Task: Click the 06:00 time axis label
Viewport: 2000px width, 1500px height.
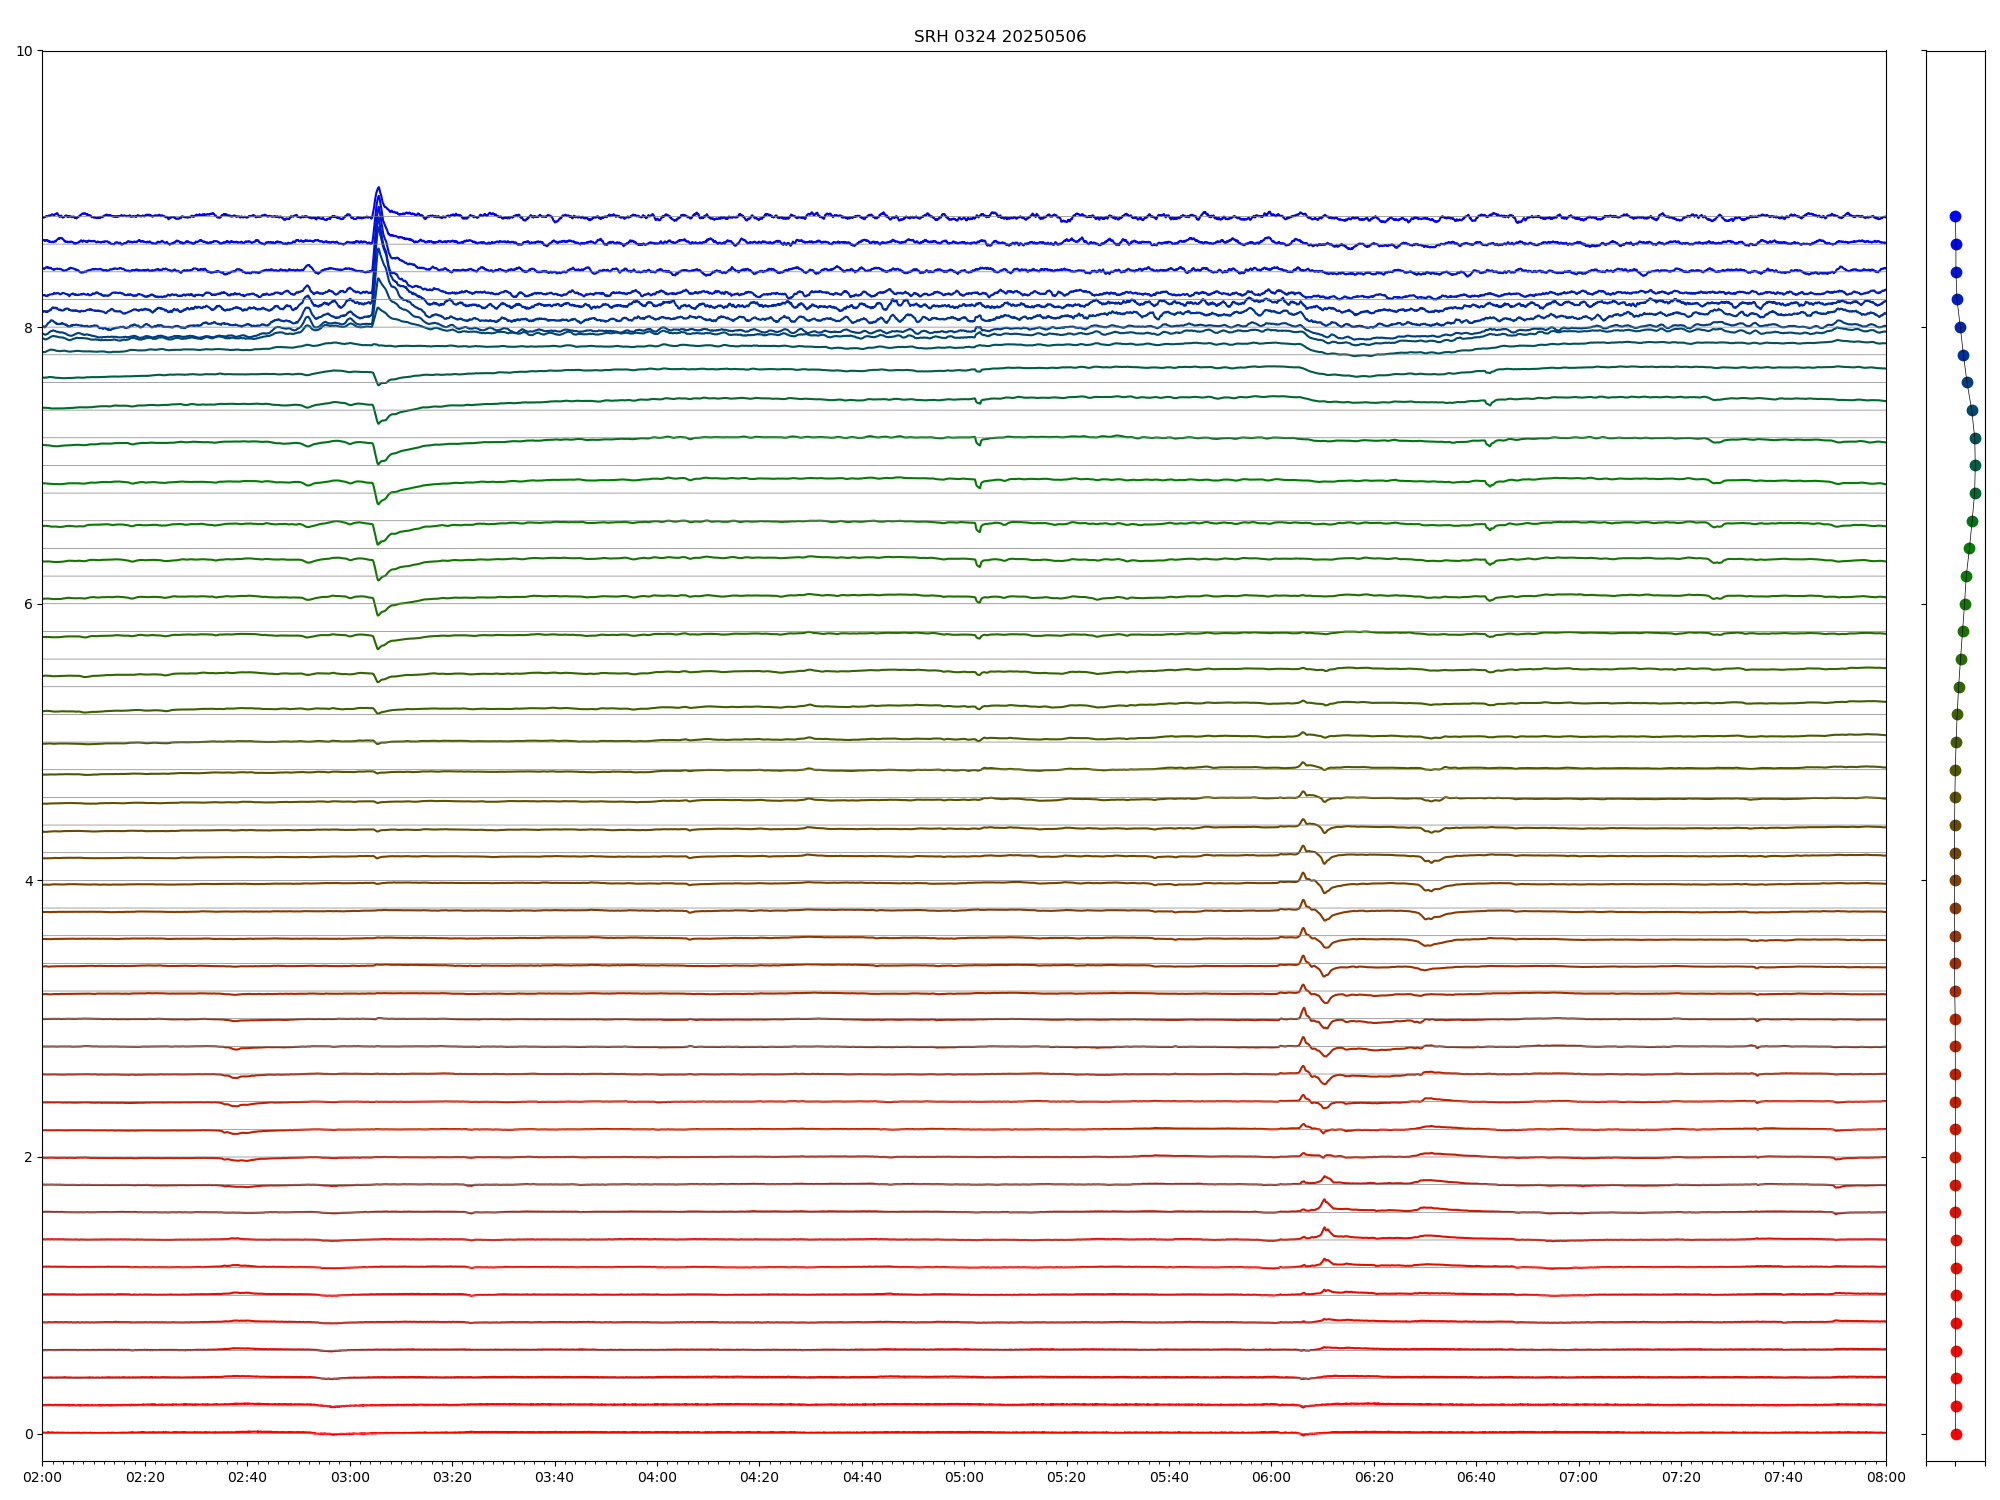Action: coord(1271,1477)
